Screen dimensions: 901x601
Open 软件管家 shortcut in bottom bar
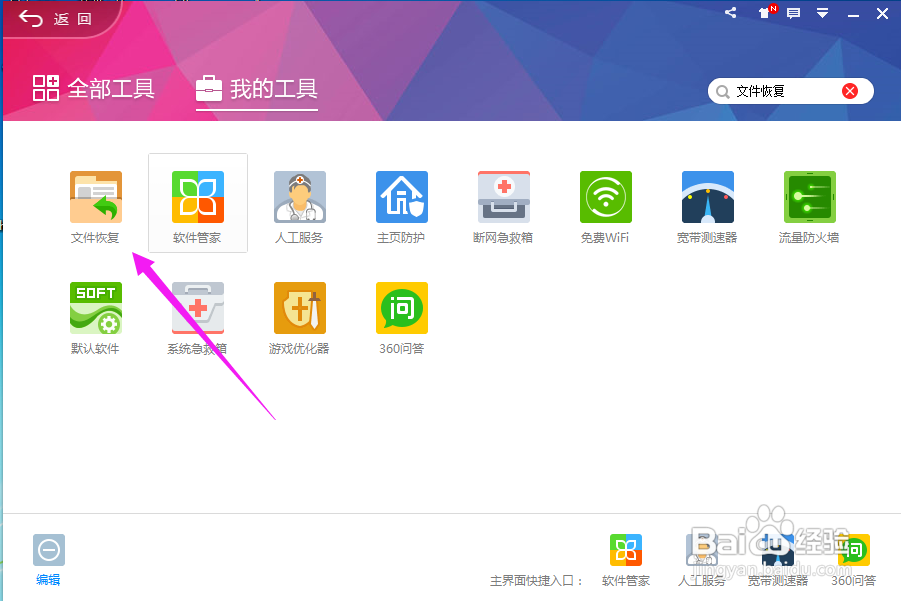click(x=626, y=550)
